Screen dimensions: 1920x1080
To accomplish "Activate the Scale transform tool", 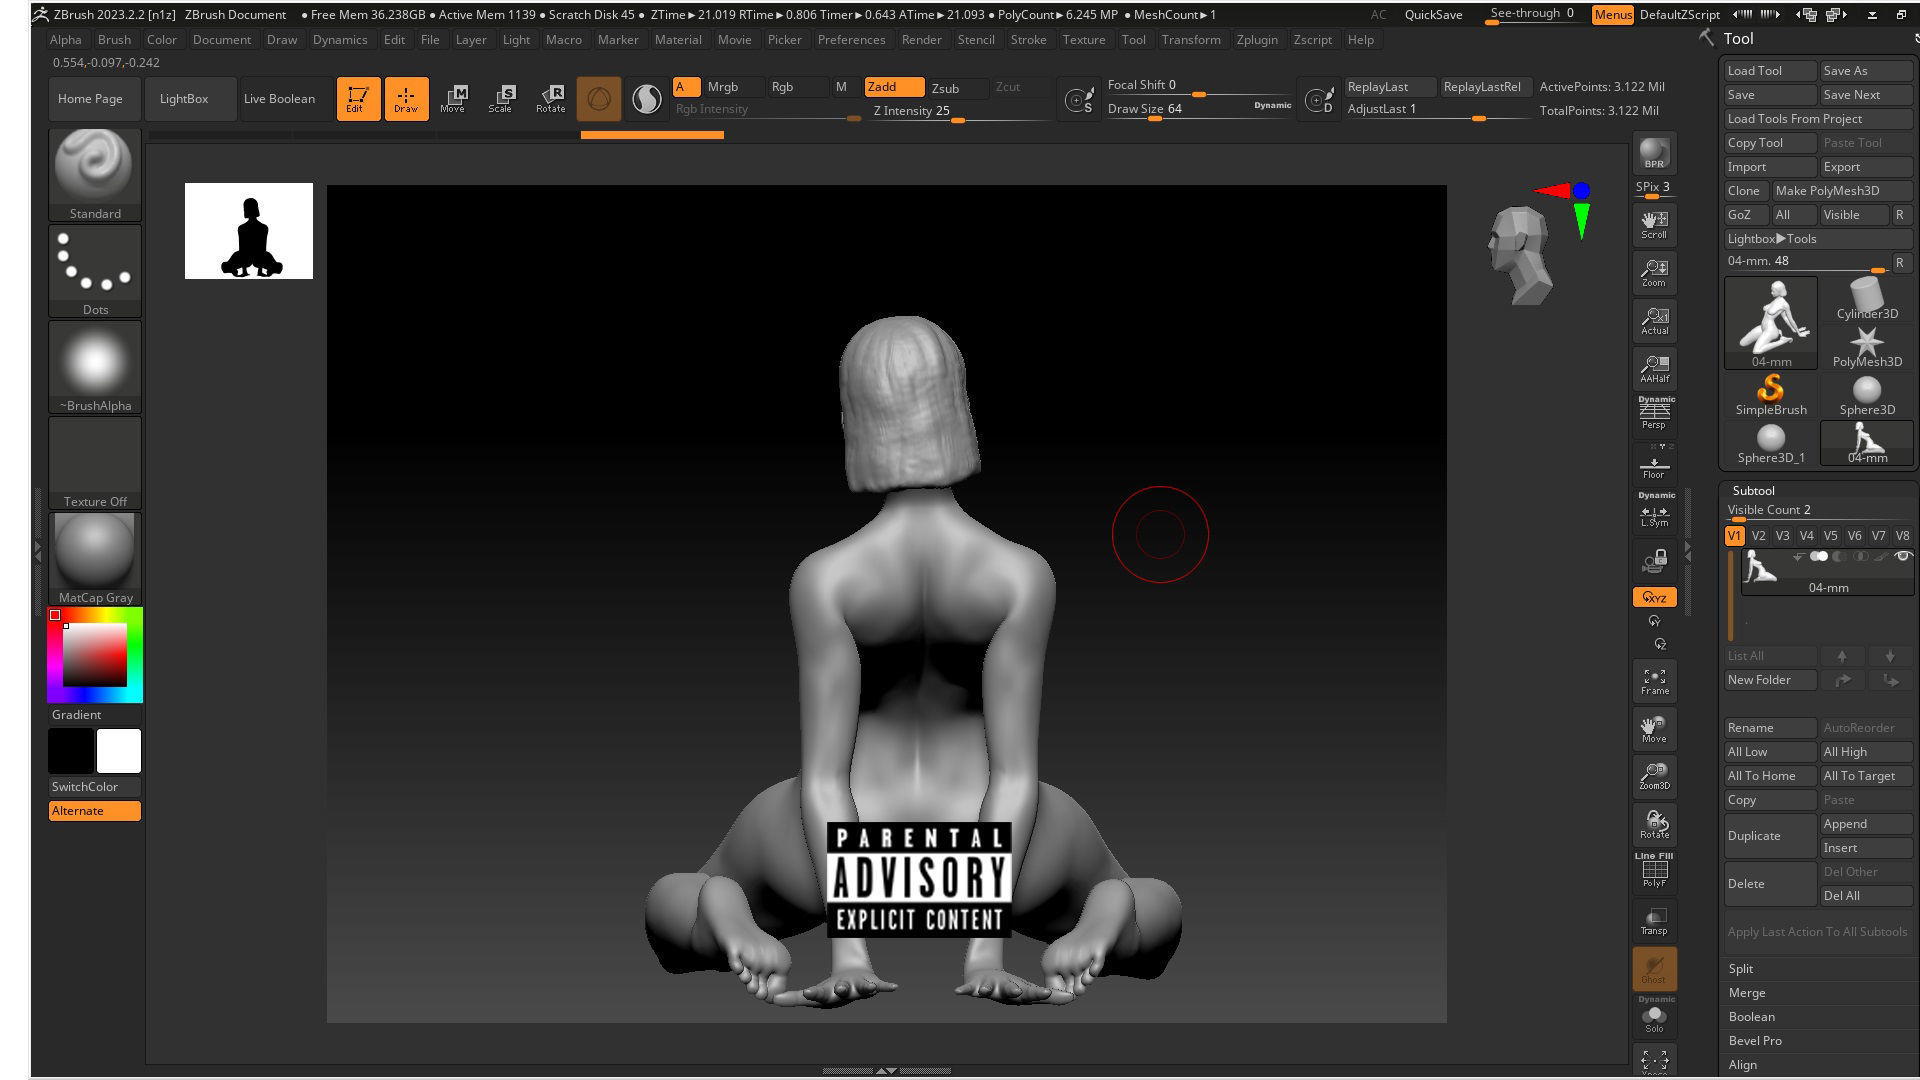I will click(501, 98).
